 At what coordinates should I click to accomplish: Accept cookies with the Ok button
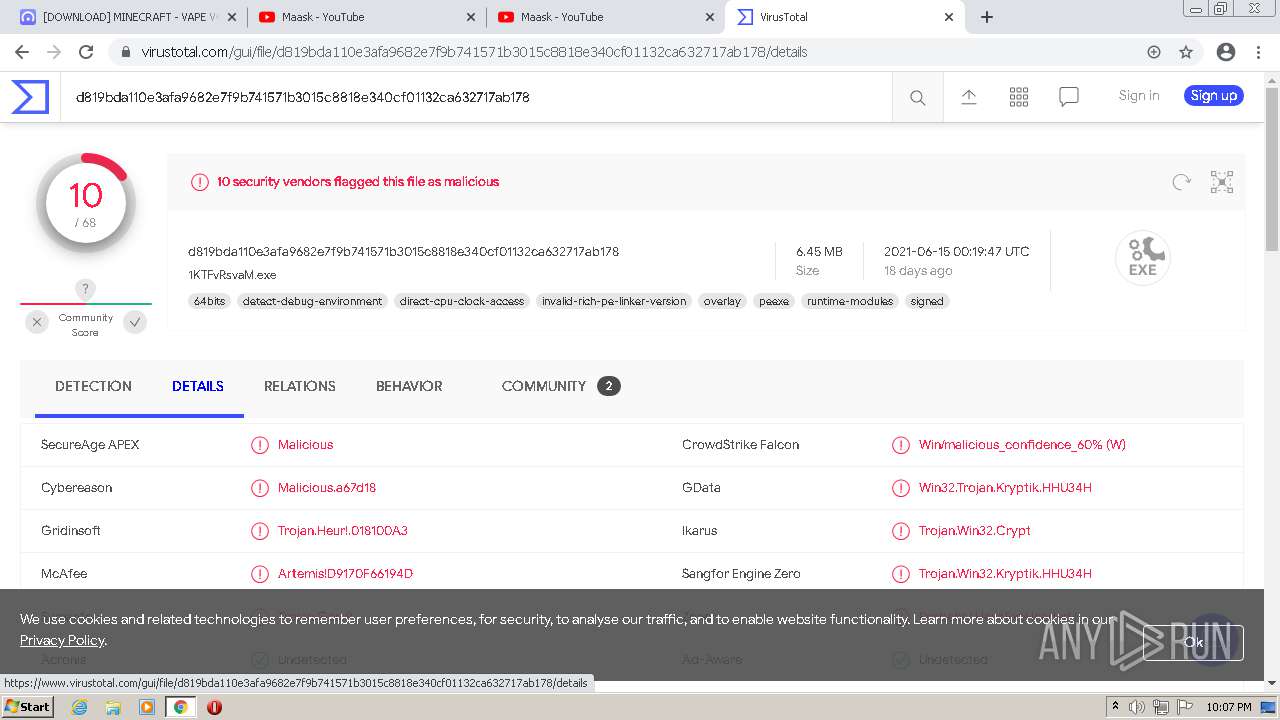coord(1193,642)
